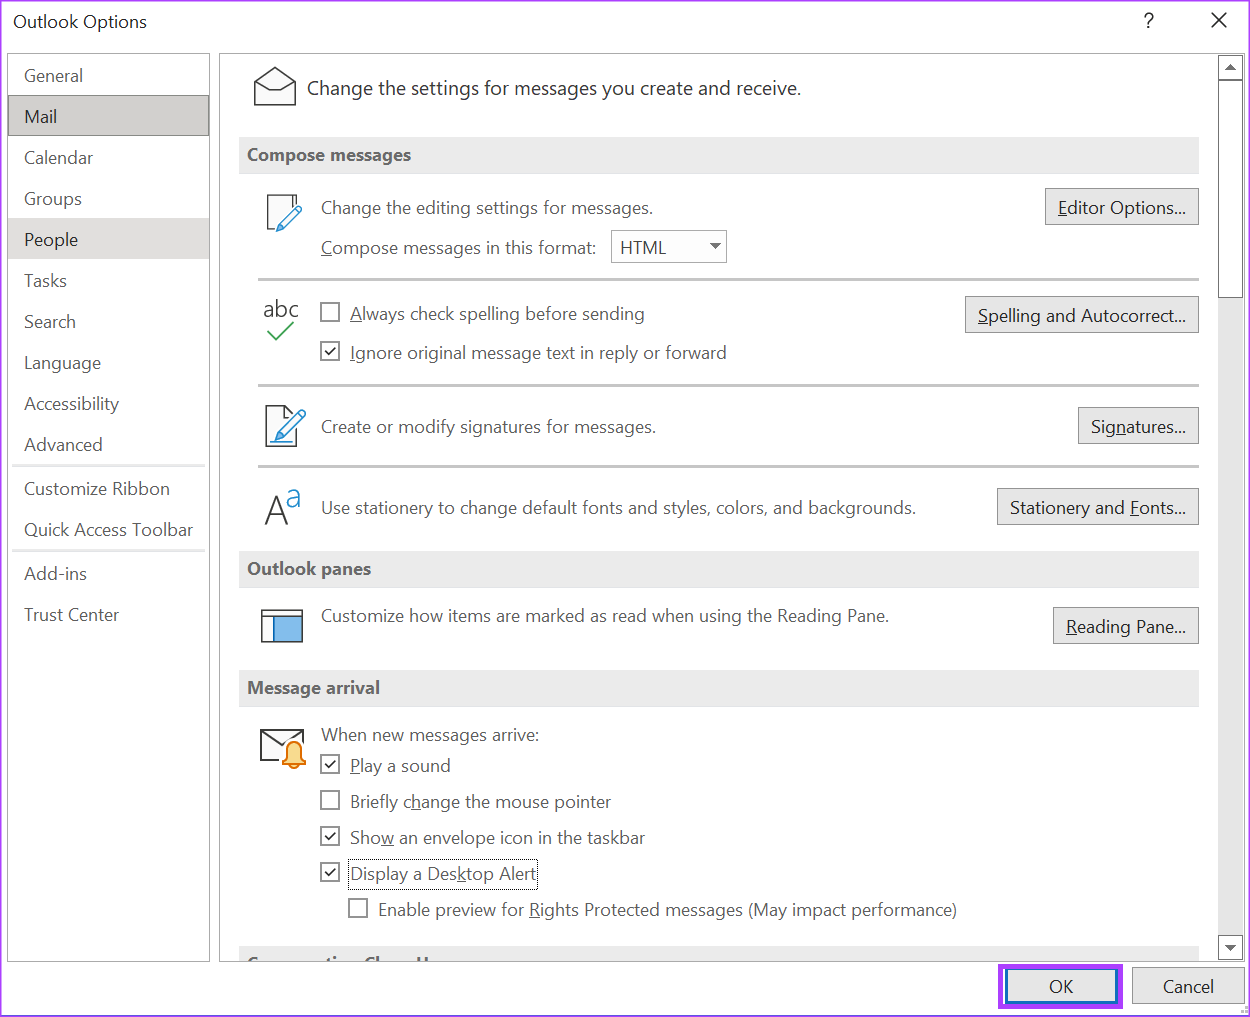Screen dimensions: 1250x1017
Task: Open Customize Ribbon settings
Action: pyautogui.click(x=108, y=488)
